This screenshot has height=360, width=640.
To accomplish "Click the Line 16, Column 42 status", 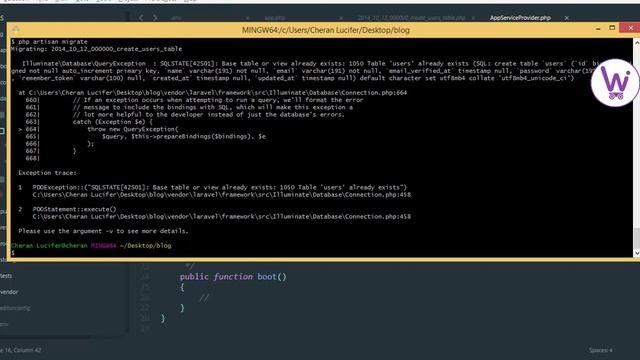I will click(20, 350).
